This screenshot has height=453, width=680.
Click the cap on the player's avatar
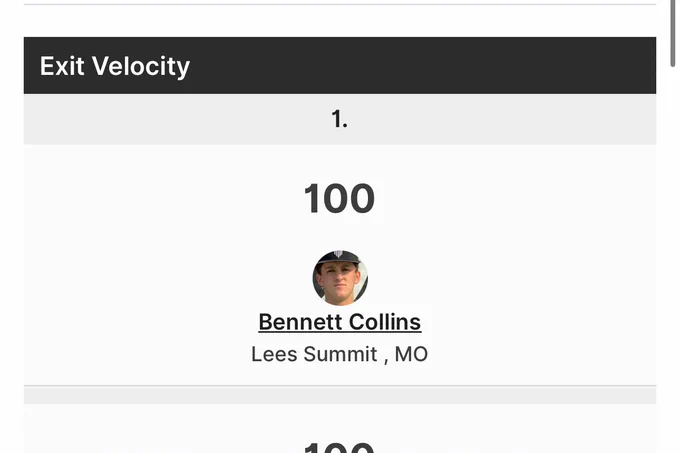point(339,257)
